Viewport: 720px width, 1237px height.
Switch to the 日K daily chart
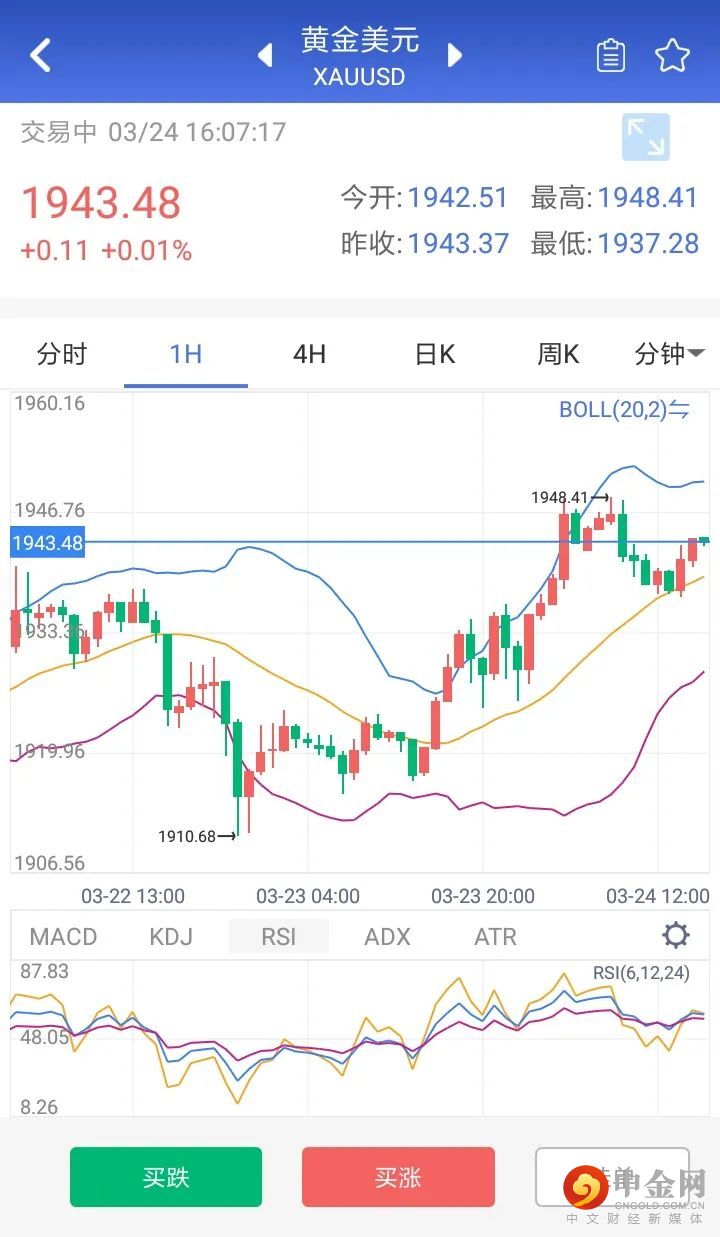pyautogui.click(x=434, y=354)
